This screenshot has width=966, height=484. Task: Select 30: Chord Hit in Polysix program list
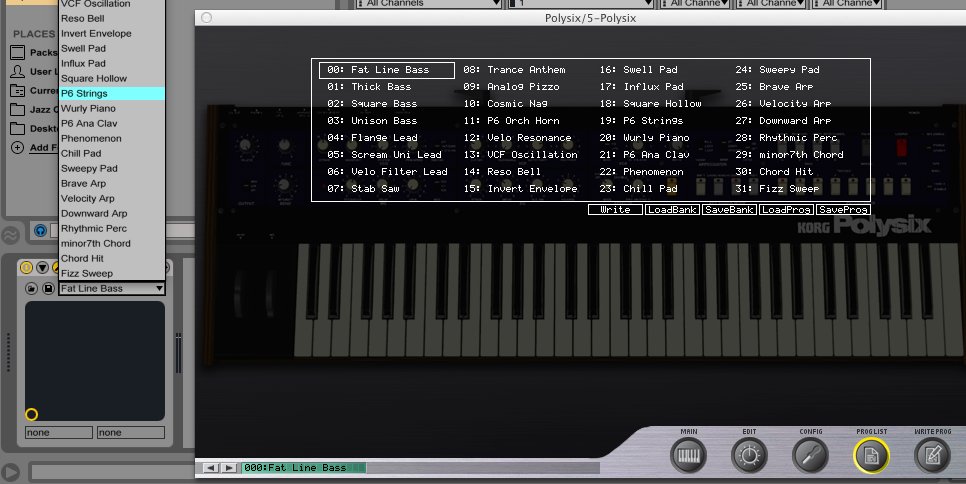coord(774,172)
